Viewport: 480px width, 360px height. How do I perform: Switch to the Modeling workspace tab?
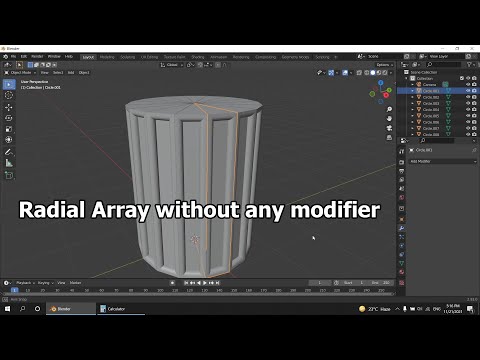click(107, 57)
